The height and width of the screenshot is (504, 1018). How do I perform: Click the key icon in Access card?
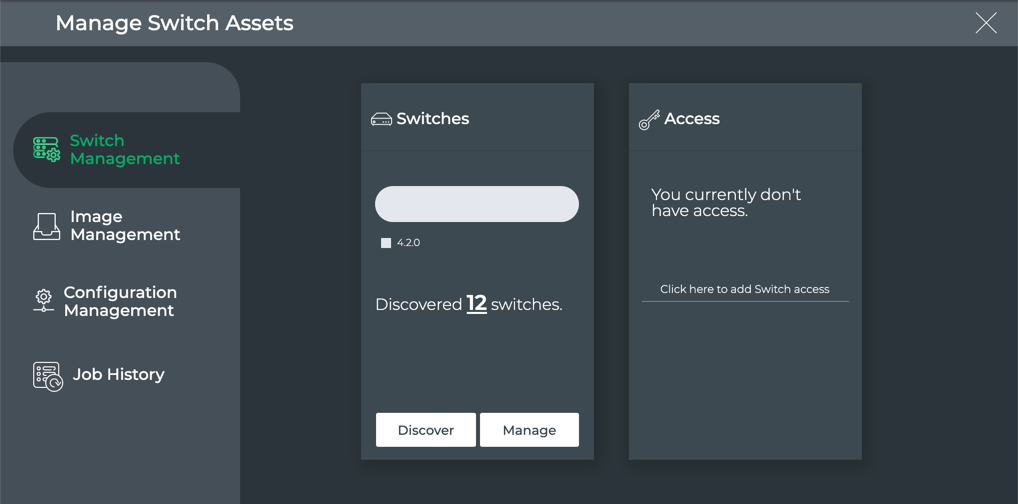click(649, 120)
